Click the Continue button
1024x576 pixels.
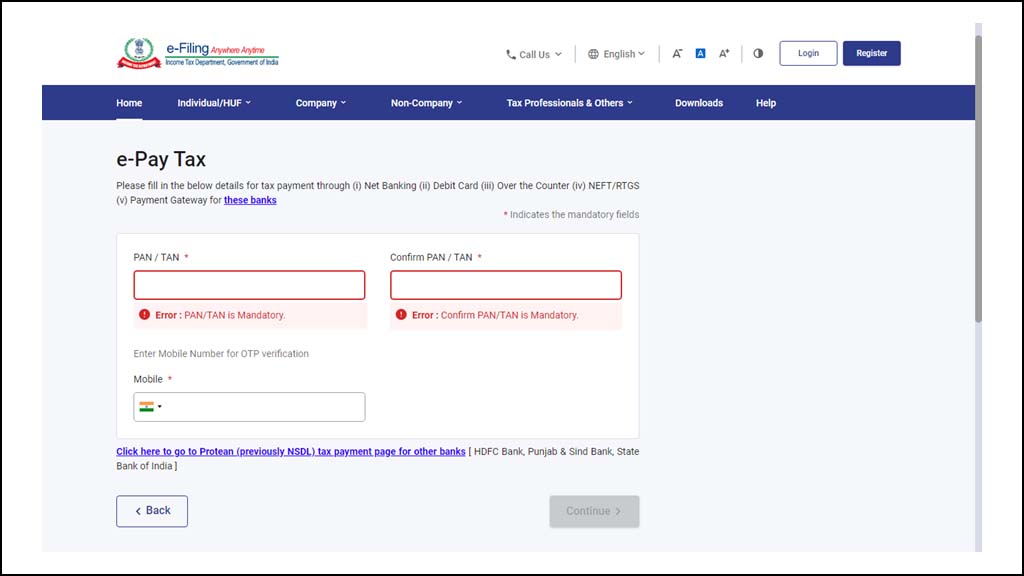(594, 511)
